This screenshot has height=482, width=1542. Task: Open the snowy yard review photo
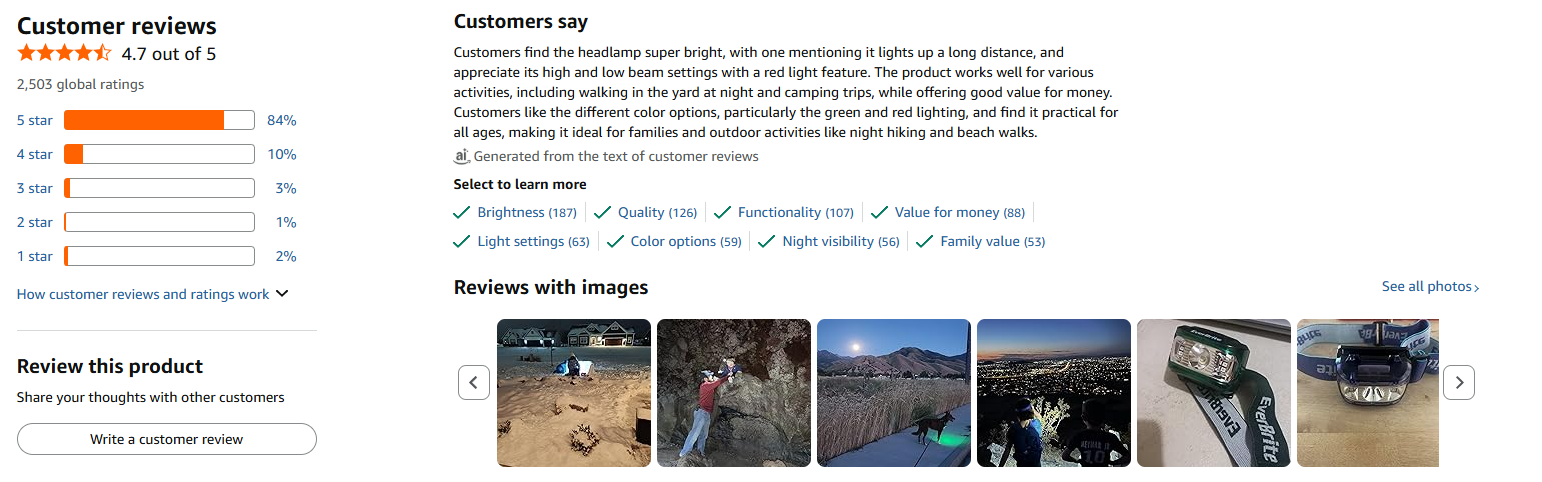click(573, 392)
